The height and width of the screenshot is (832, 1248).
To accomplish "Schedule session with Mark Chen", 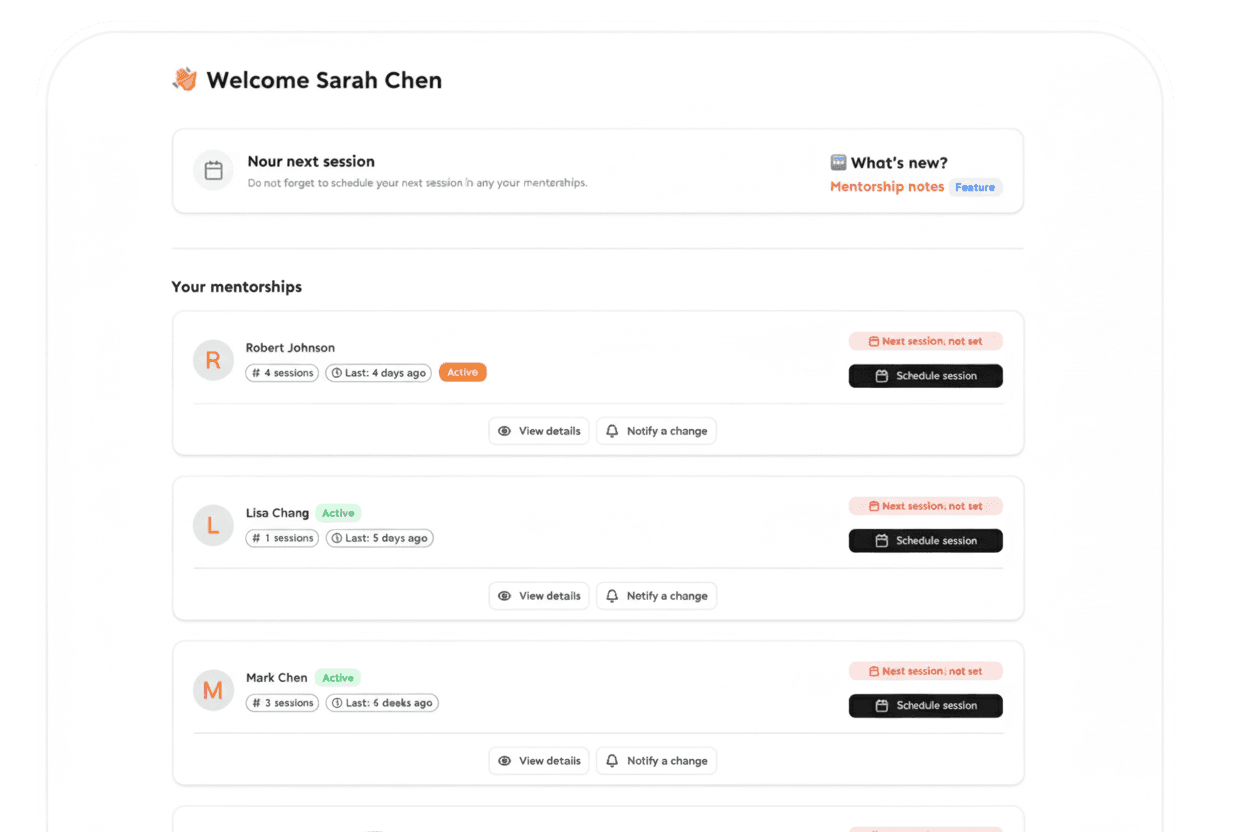I will point(925,706).
